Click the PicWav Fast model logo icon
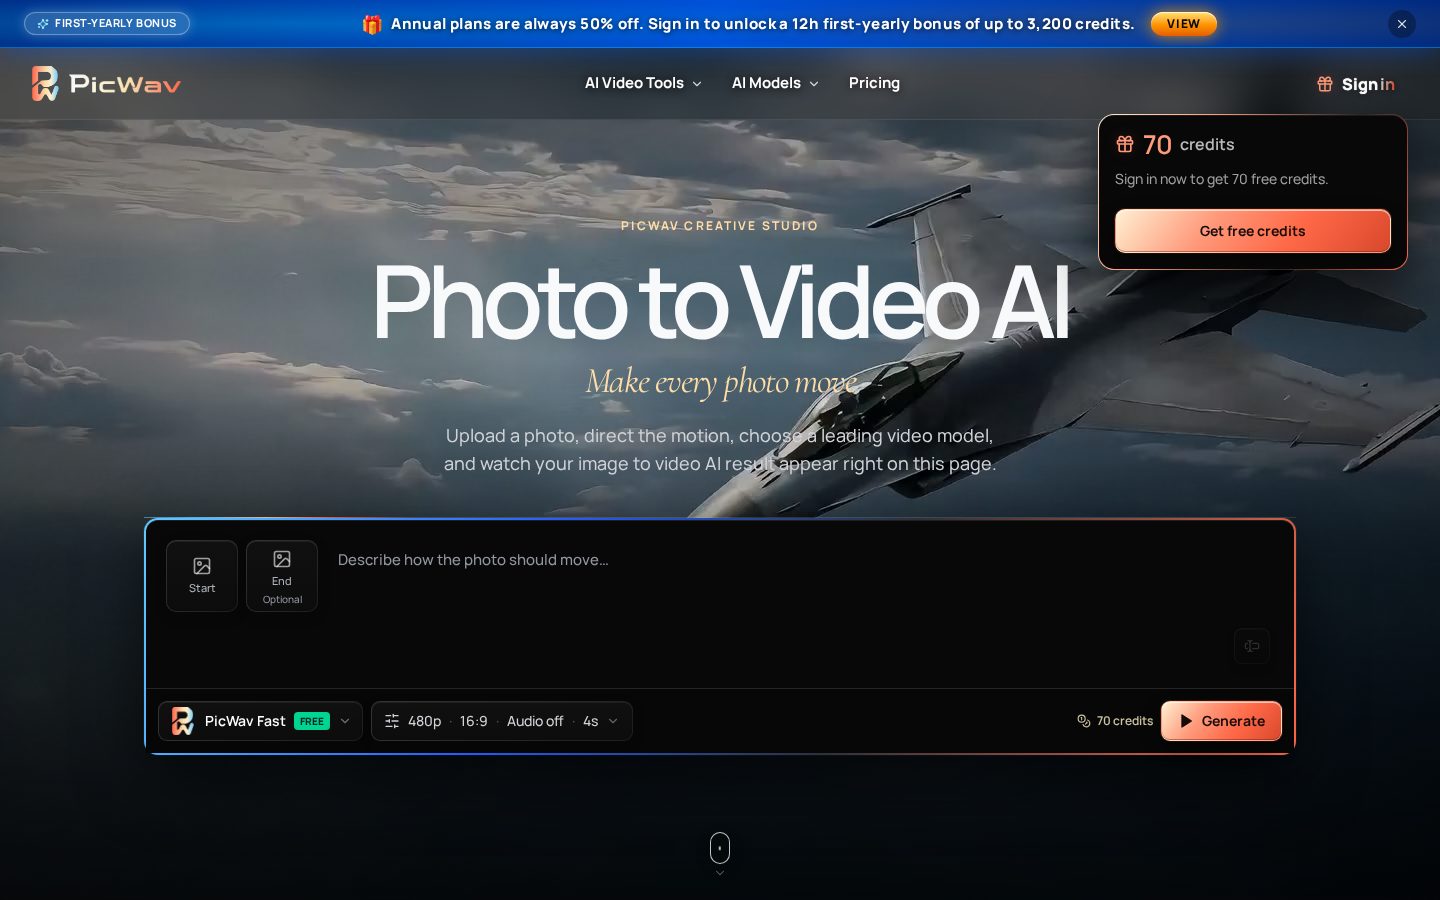This screenshot has width=1440, height=900. (183, 721)
